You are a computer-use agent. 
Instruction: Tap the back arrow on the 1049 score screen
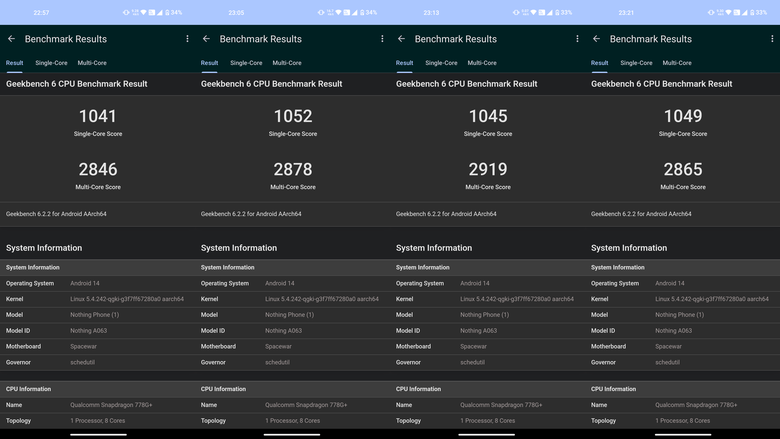click(596, 39)
